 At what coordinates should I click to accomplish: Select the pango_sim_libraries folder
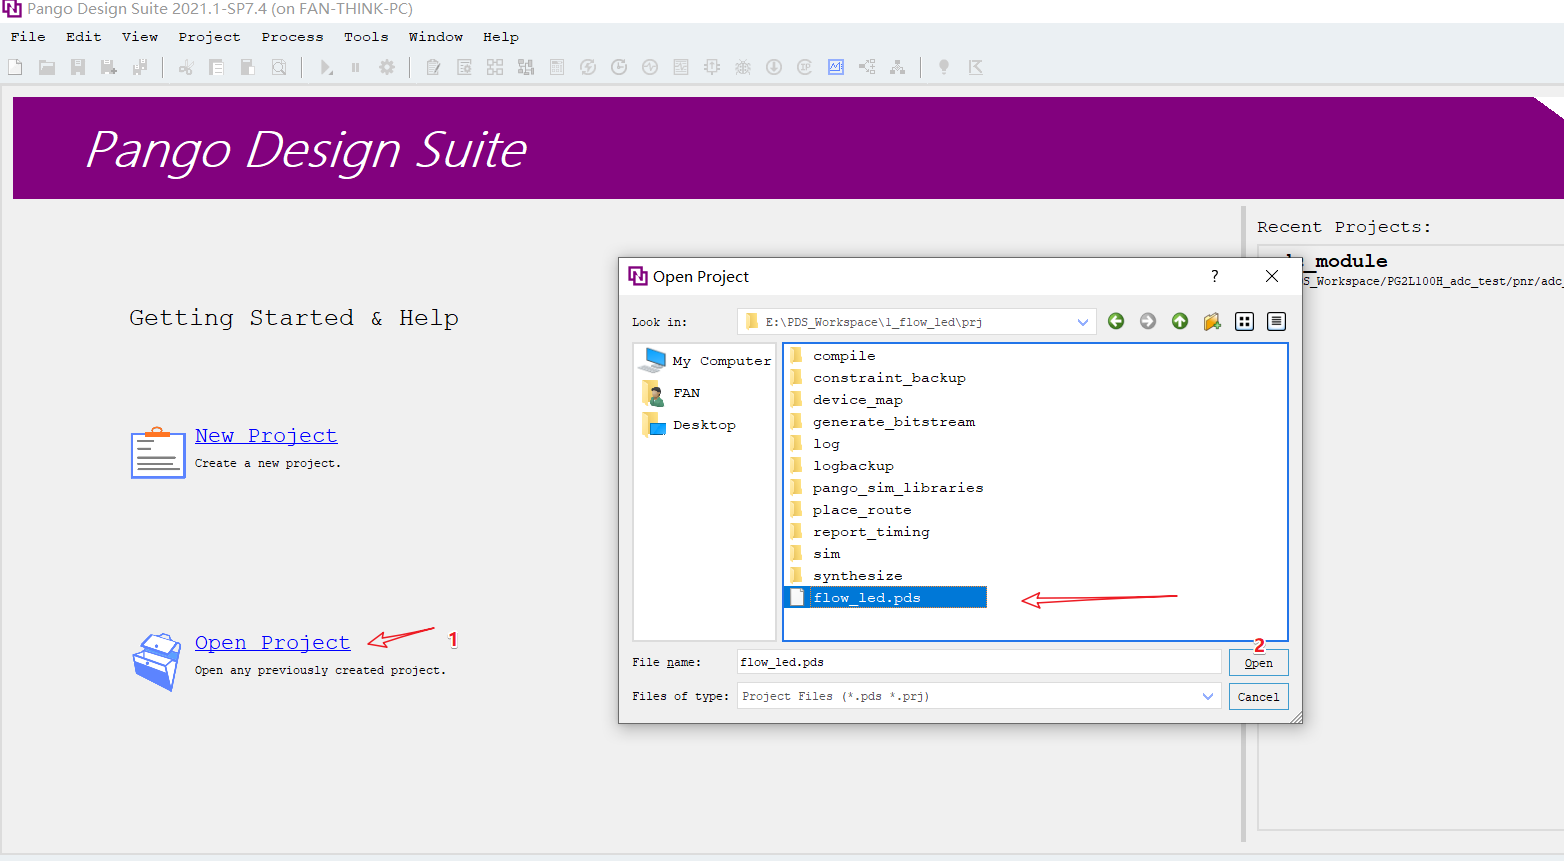pos(886,488)
